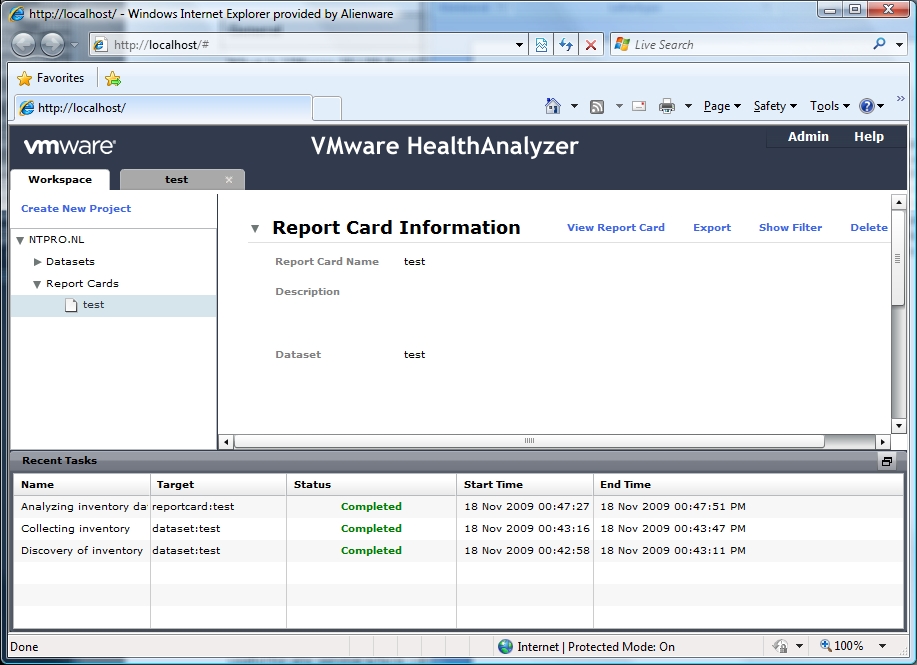Open the blue Help question mark icon

(x=867, y=106)
